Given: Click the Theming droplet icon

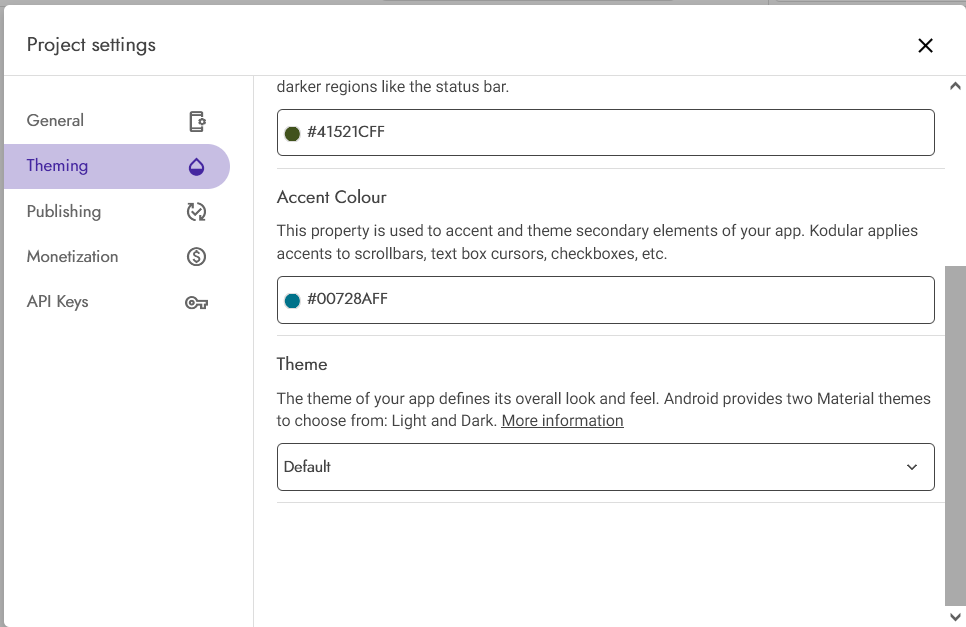Looking at the screenshot, I should pos(197,166).
